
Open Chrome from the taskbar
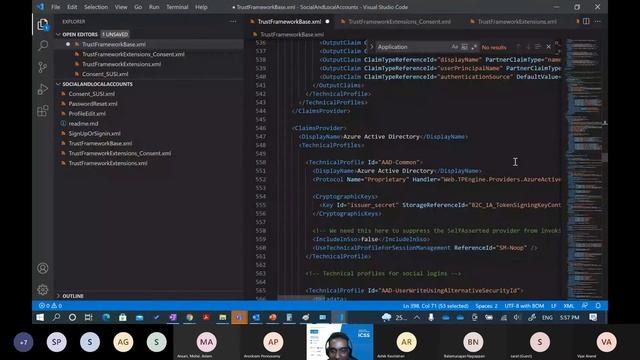[189, 317]
